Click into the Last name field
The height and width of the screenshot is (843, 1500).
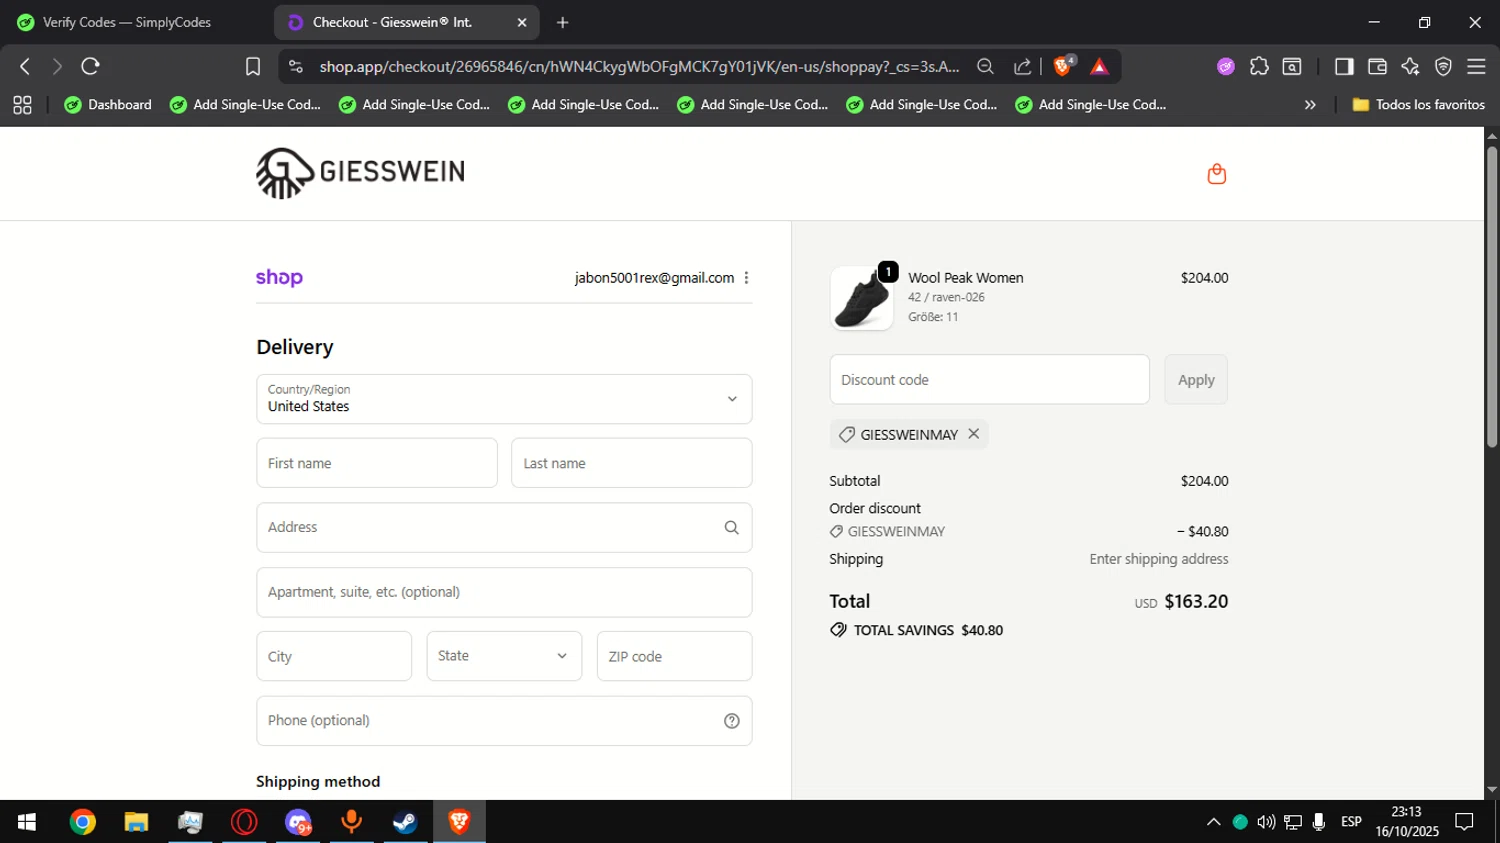click(632, 463)
